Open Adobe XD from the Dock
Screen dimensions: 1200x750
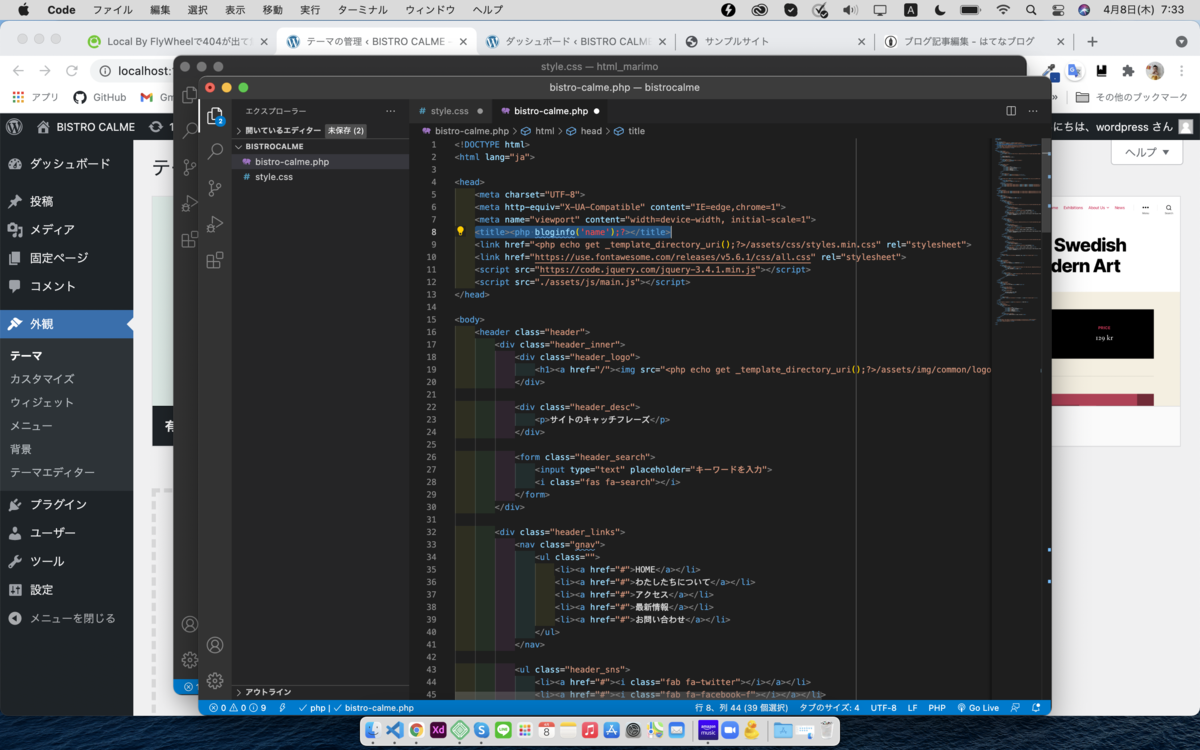[x=438, y=730]
